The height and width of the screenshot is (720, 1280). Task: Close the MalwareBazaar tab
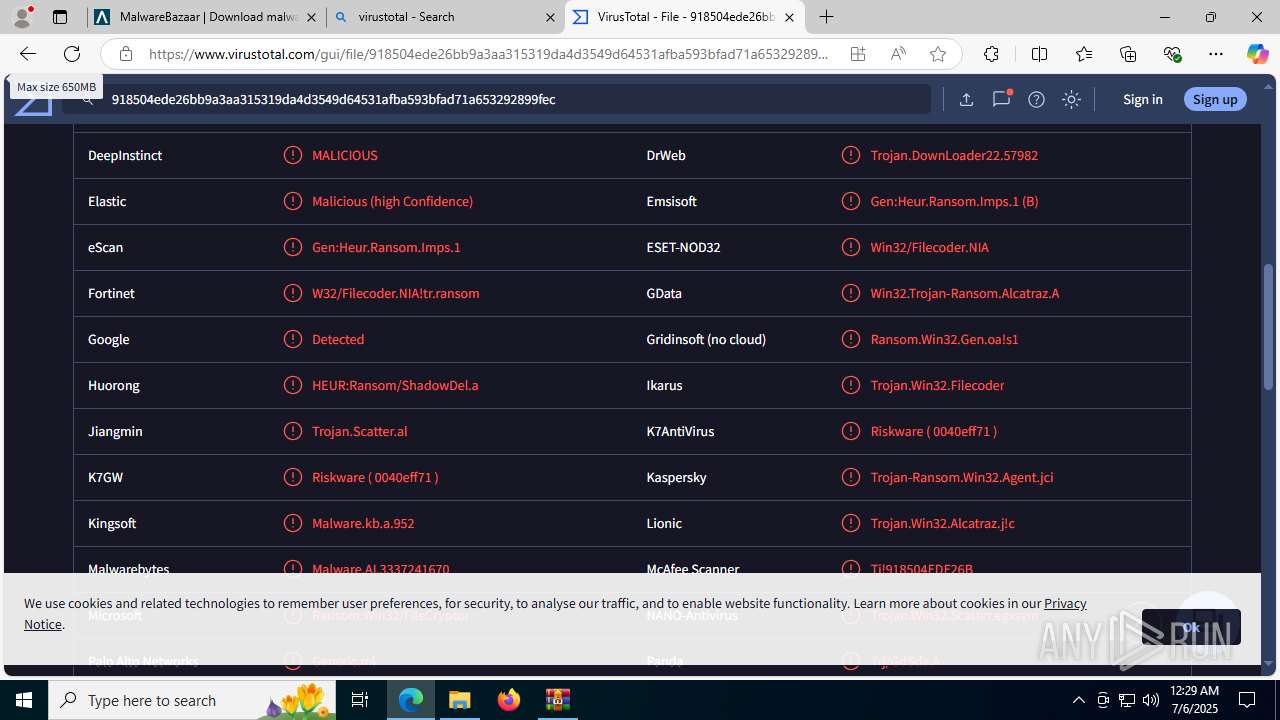(312, 17)
